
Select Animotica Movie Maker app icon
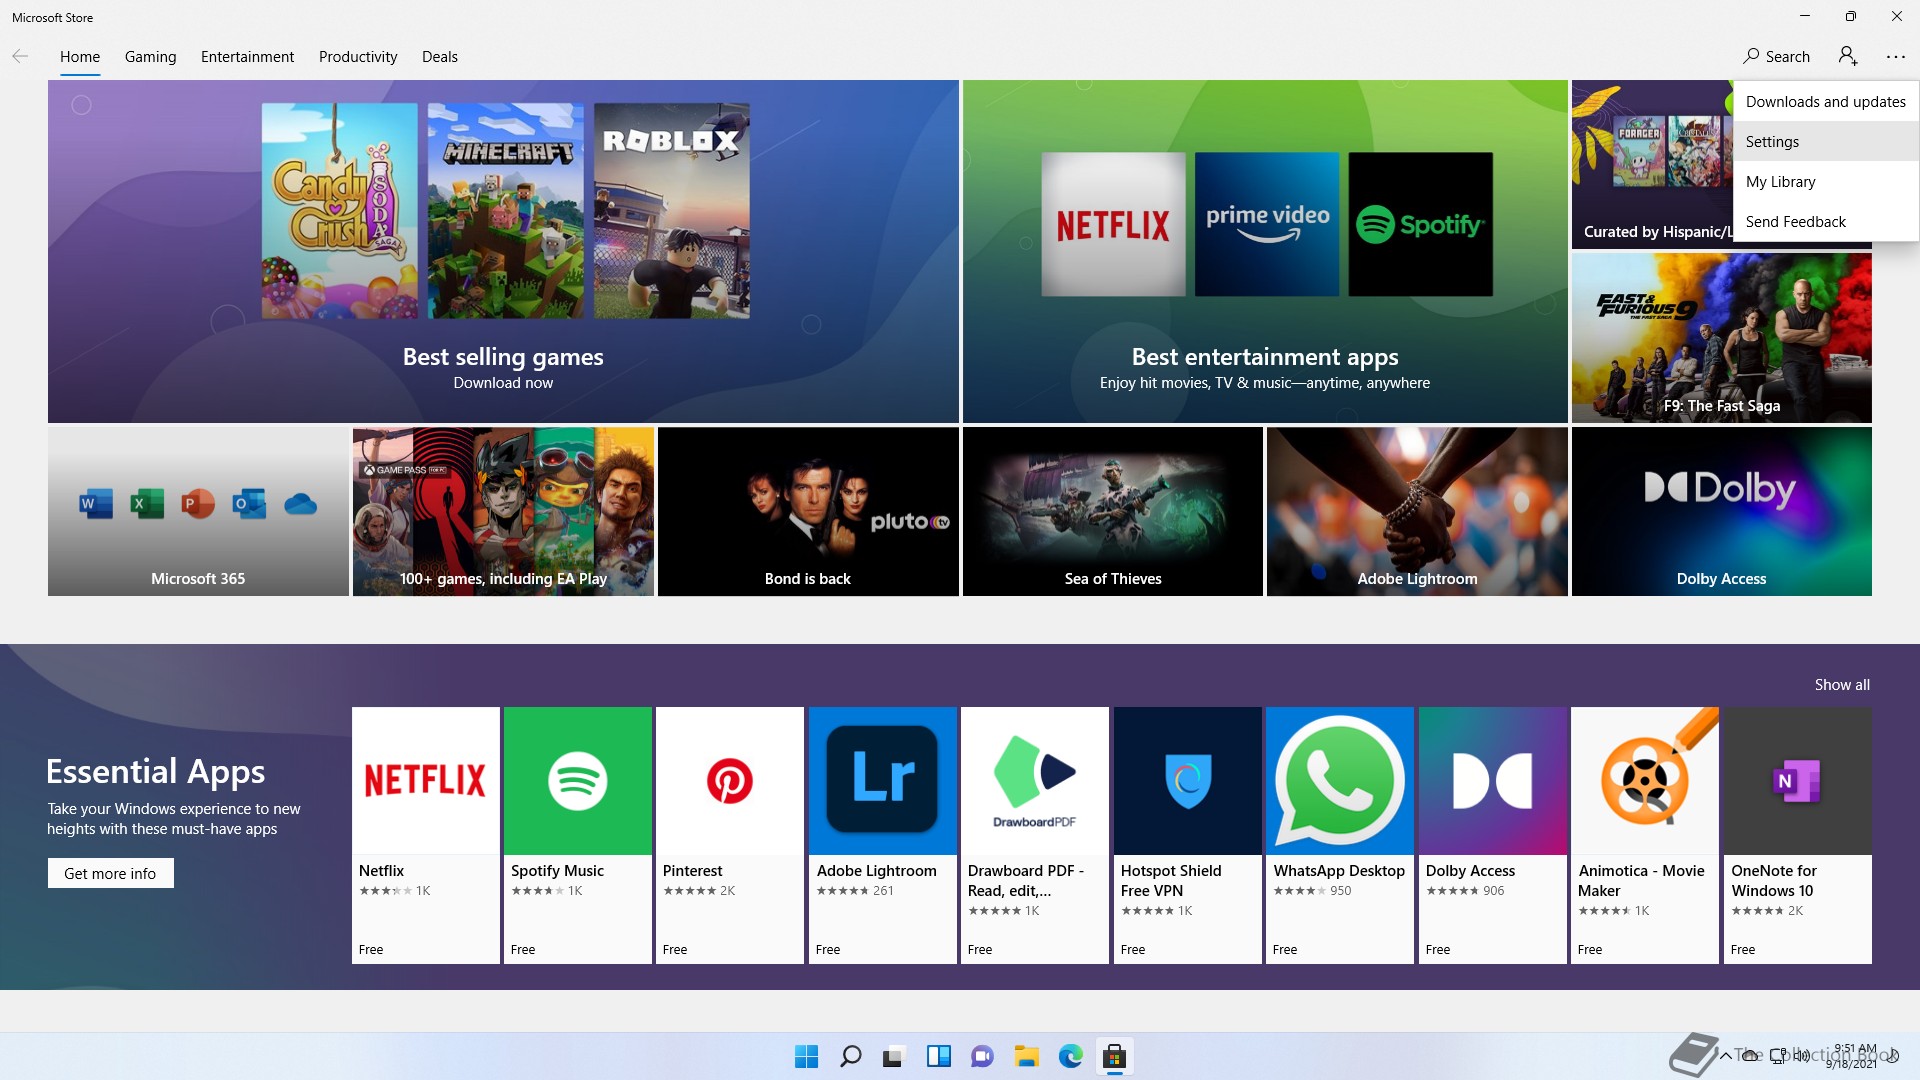[1645, 781]
